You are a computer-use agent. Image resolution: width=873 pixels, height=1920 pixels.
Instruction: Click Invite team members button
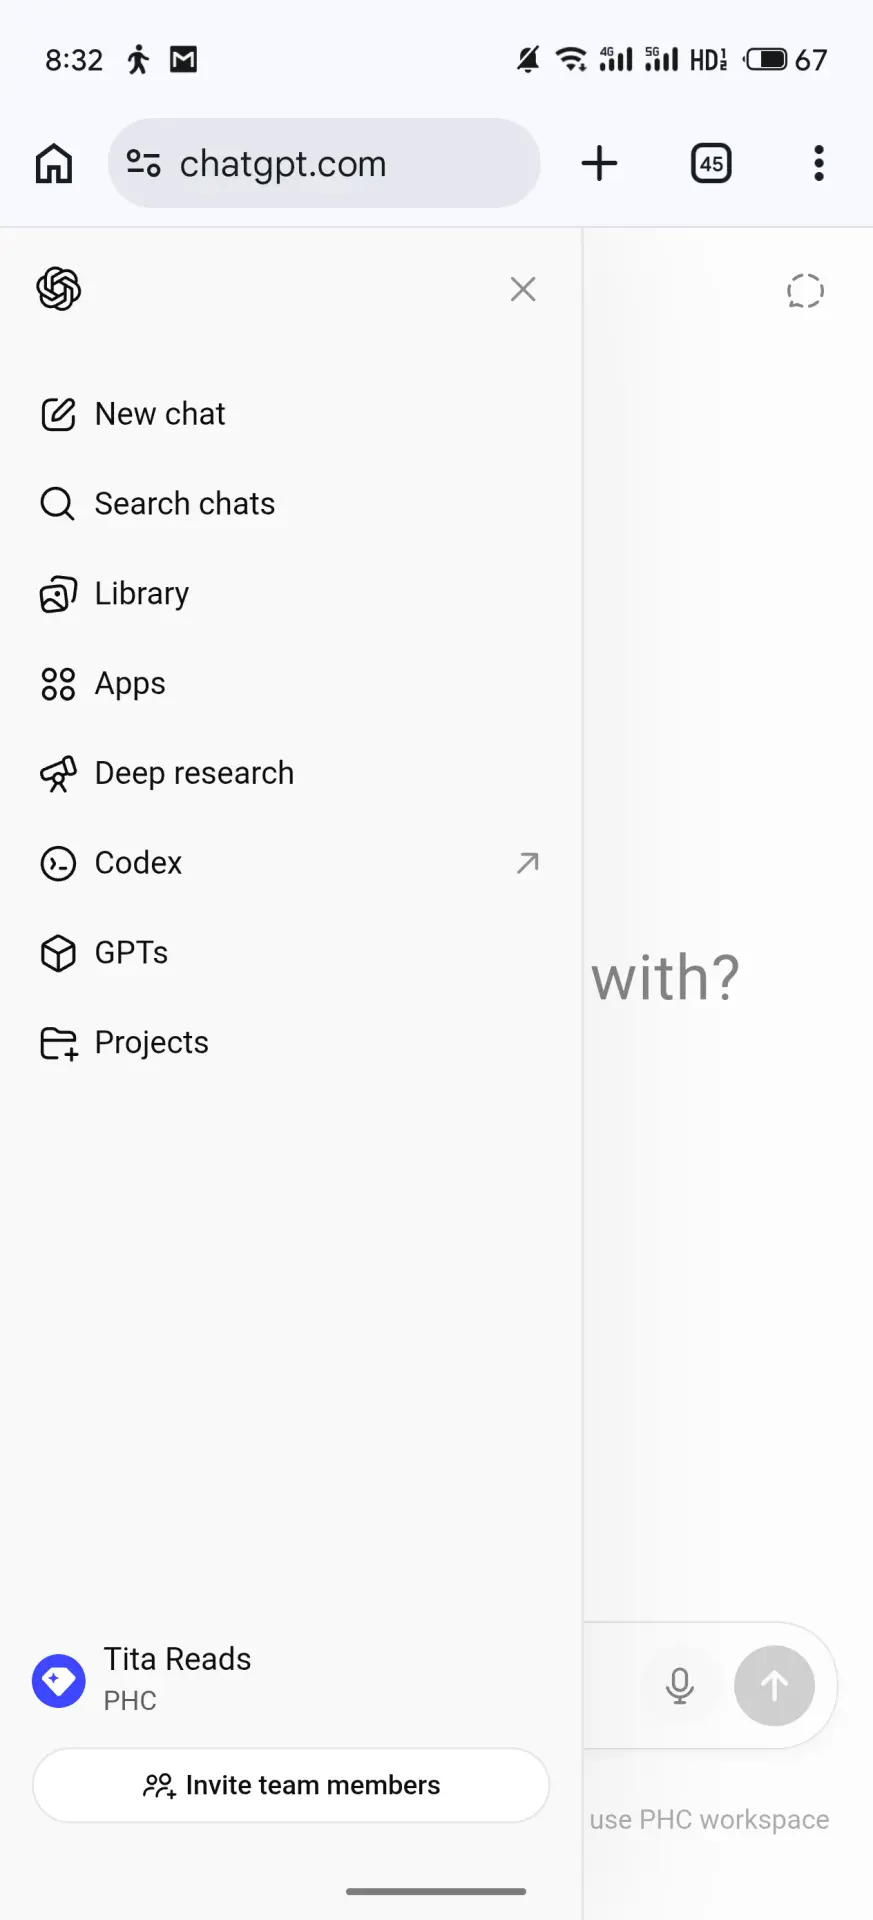(291, 1785)
